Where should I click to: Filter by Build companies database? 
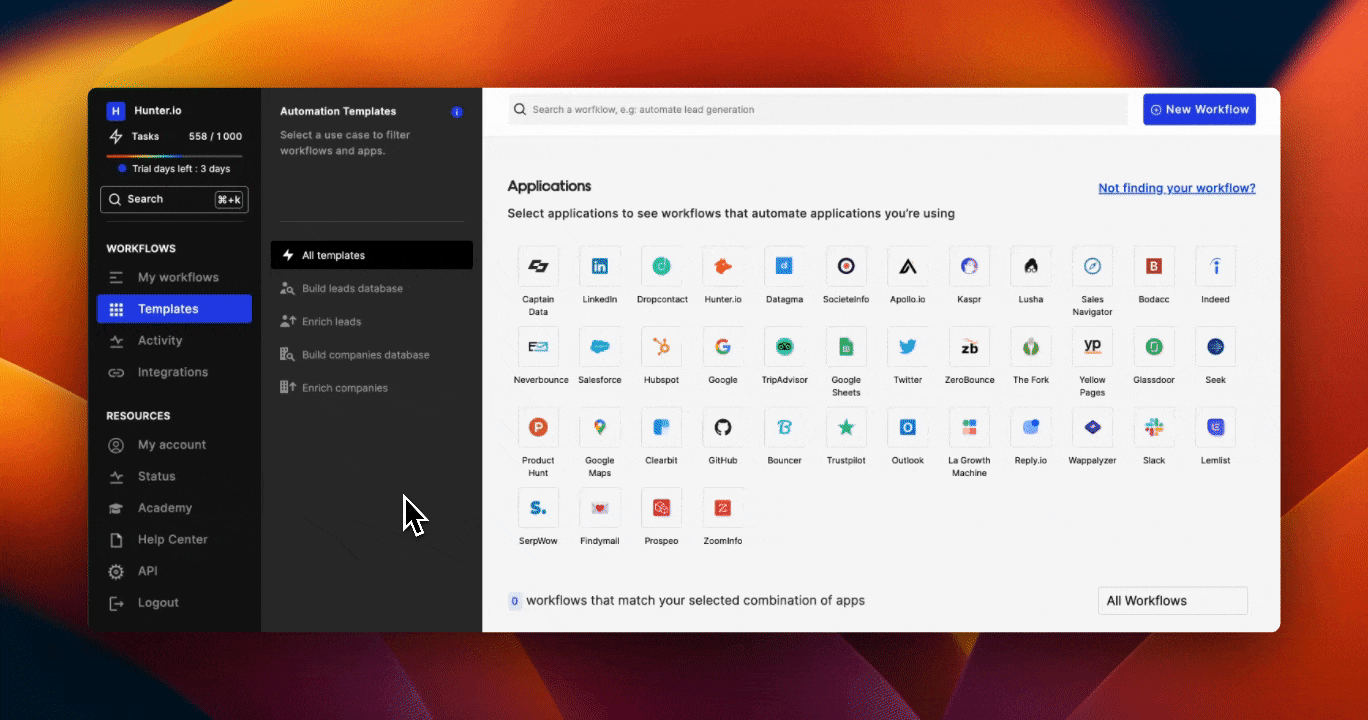click(x=371, y=355)
